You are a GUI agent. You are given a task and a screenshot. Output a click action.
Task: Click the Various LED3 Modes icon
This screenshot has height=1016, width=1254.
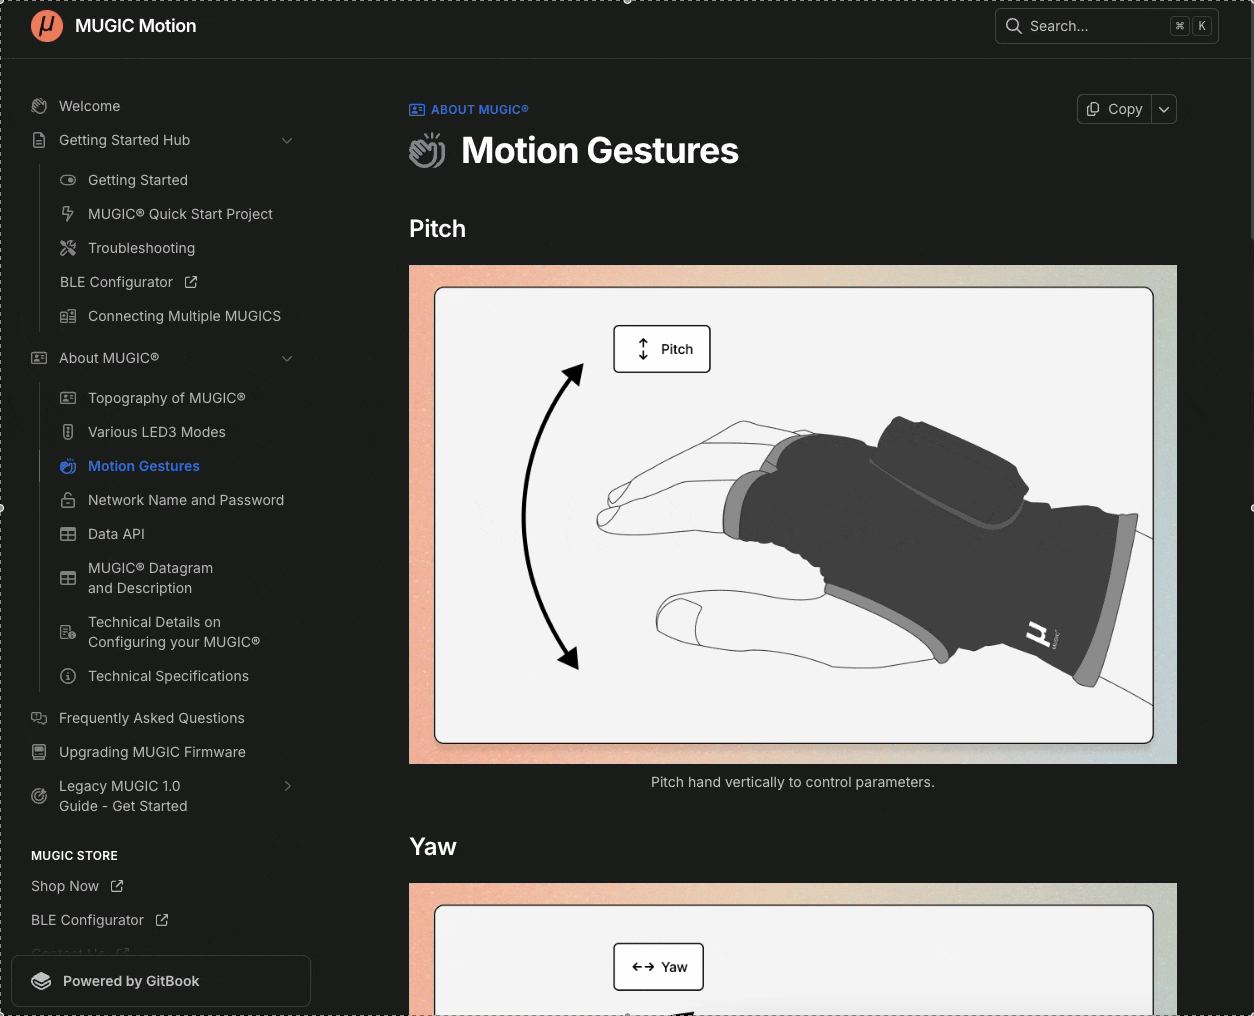tap(68, 432)
